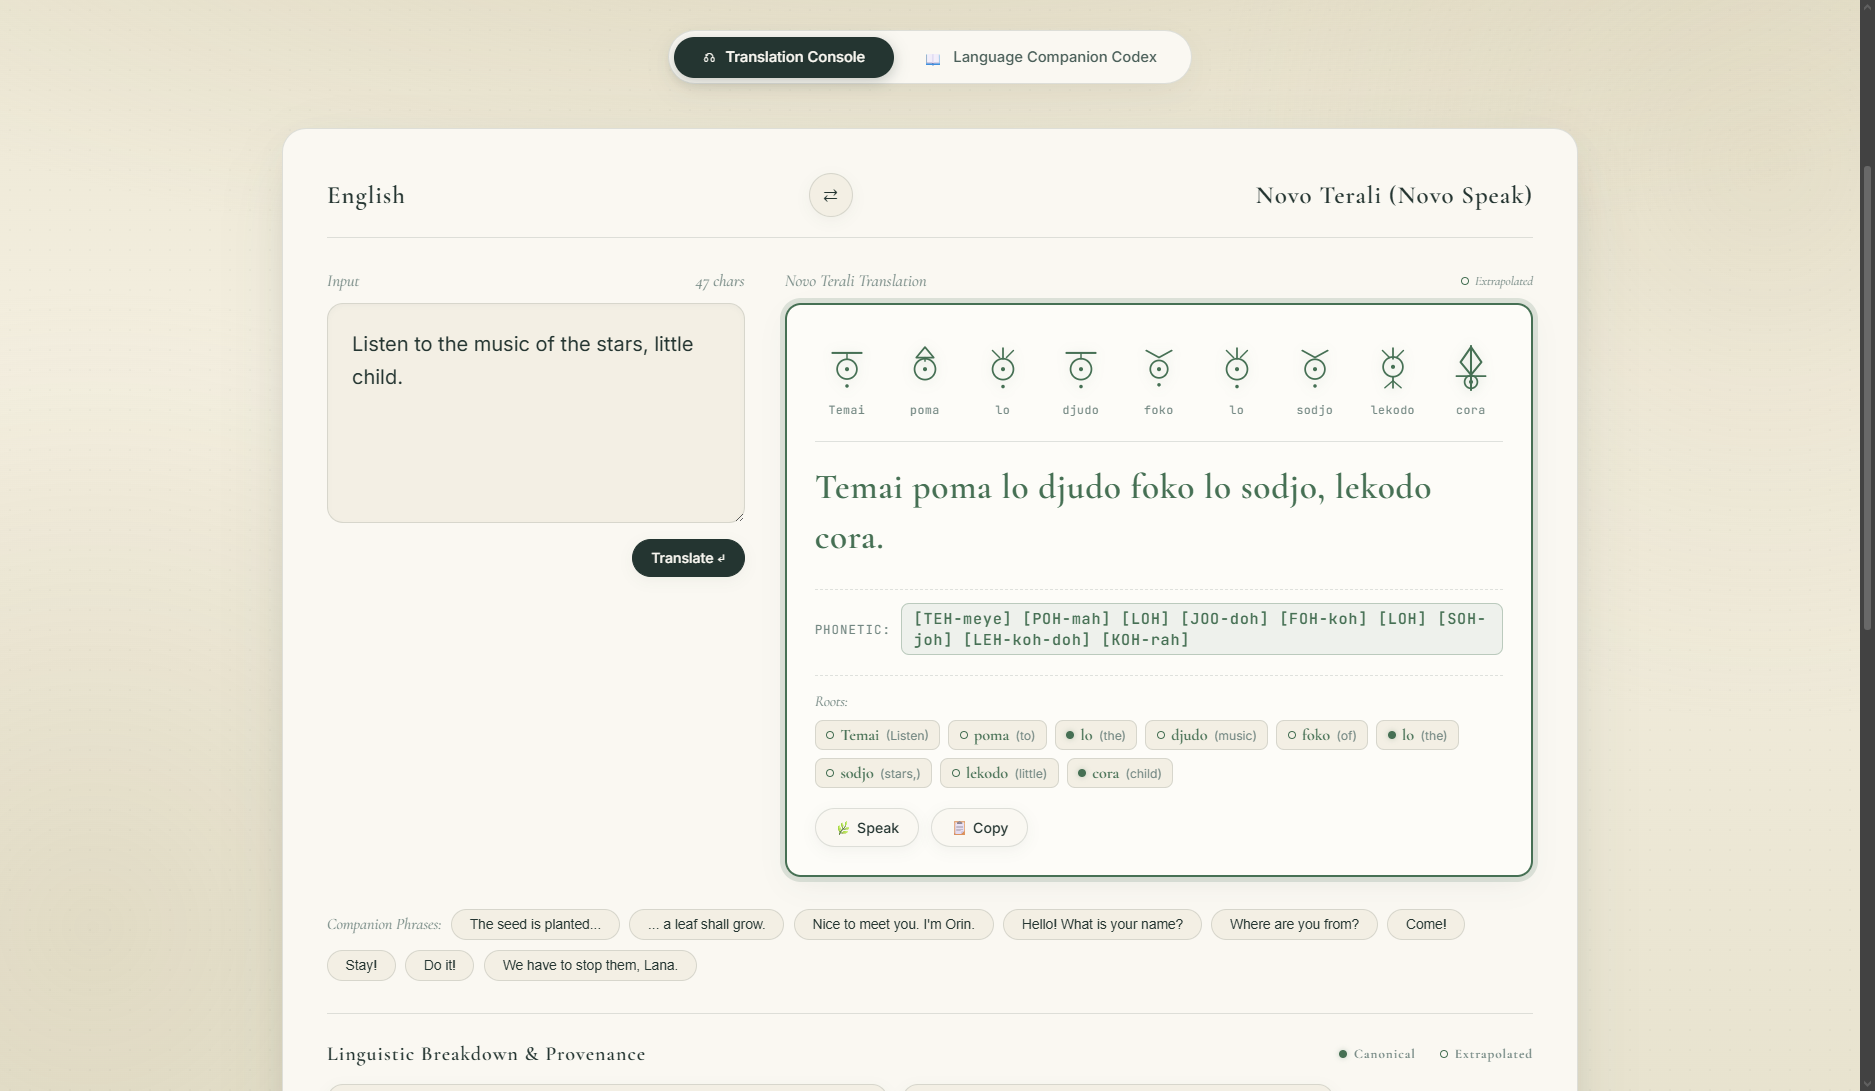Click the book icon in Language Companion Codex tab
Viewport: 1875px width, 1091px height.
[933, 58]
